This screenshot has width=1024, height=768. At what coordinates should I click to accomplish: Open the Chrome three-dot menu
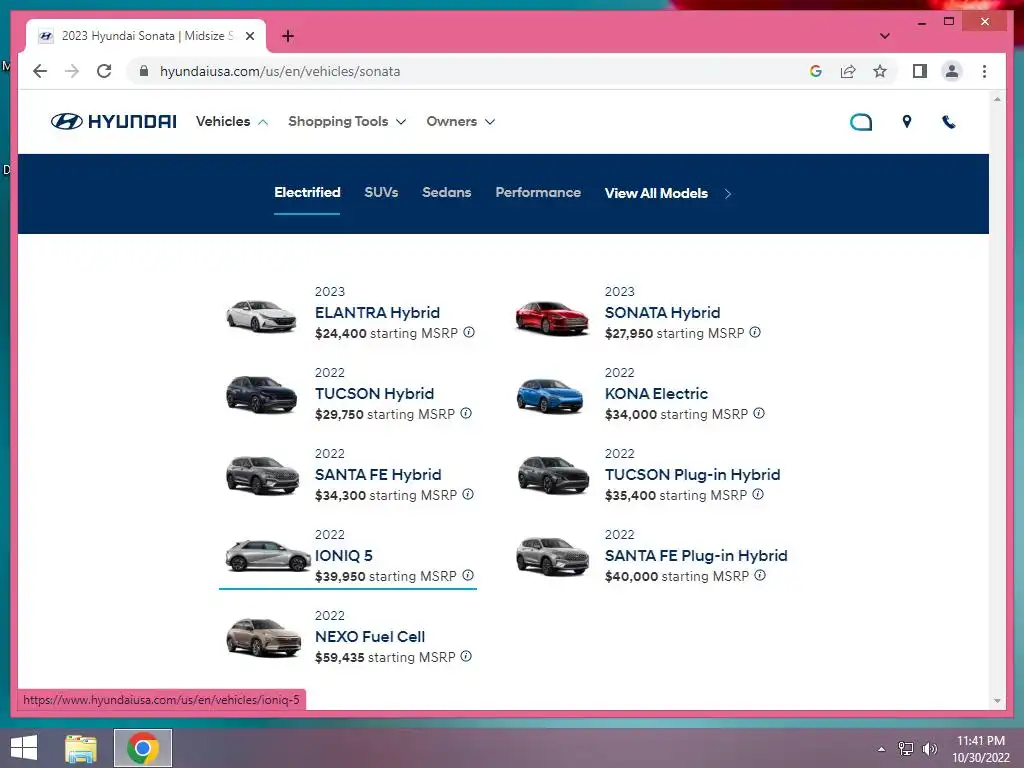click(984, 71)
